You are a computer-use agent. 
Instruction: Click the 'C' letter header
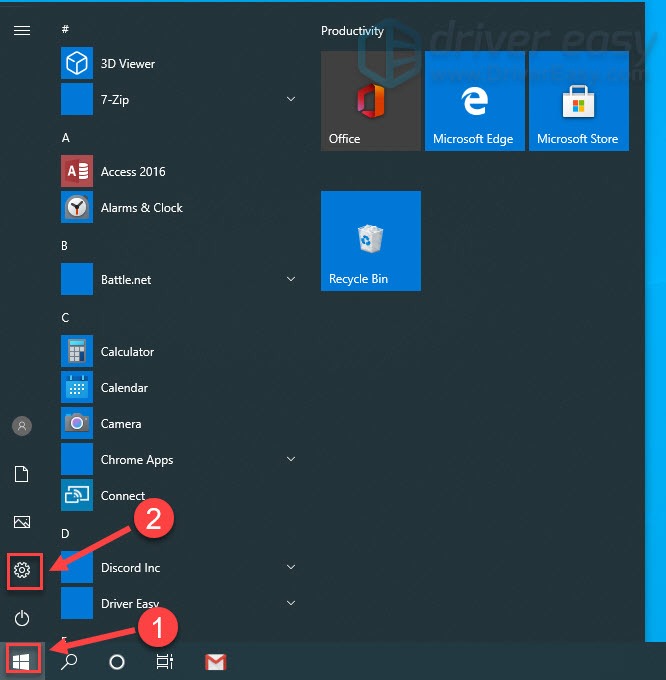pyautogui.click(x=65, y=318)
